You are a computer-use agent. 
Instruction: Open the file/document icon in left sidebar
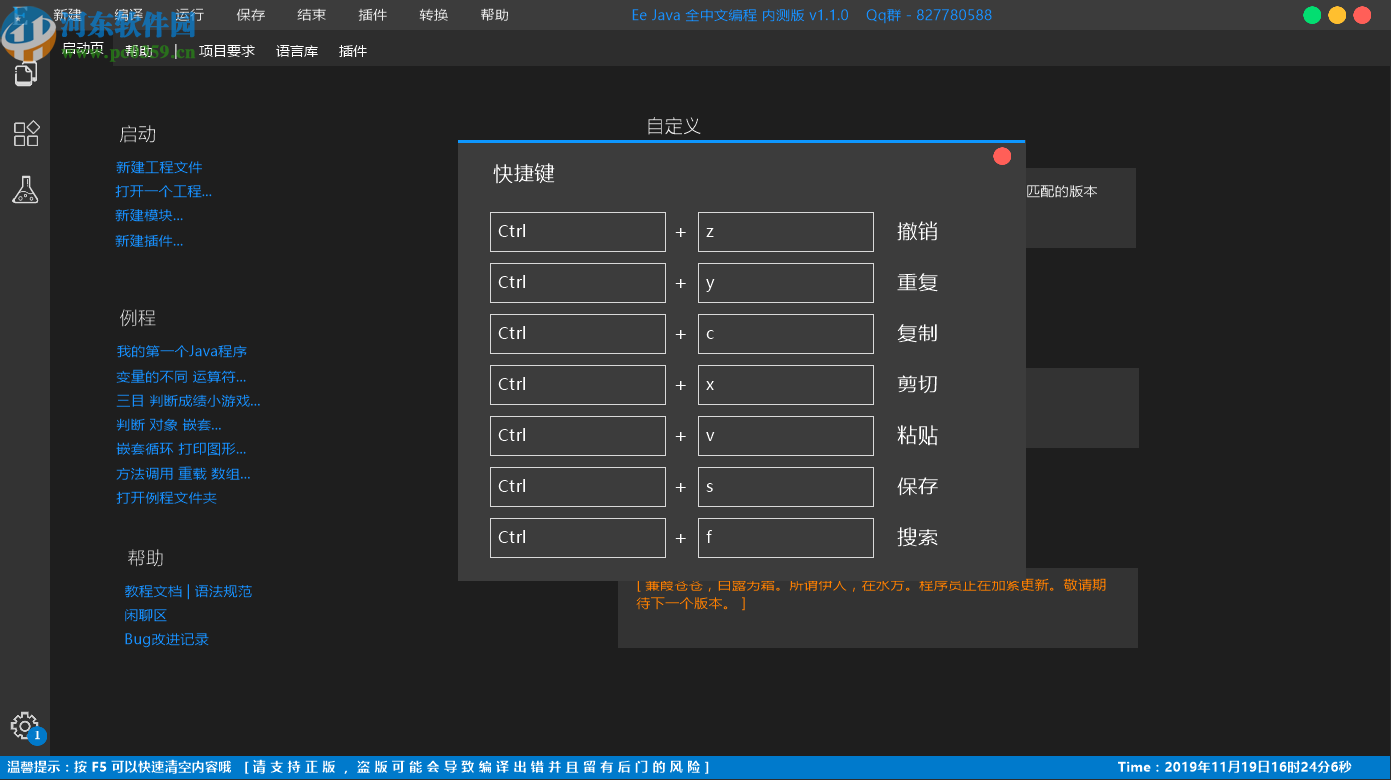point(24,72)
